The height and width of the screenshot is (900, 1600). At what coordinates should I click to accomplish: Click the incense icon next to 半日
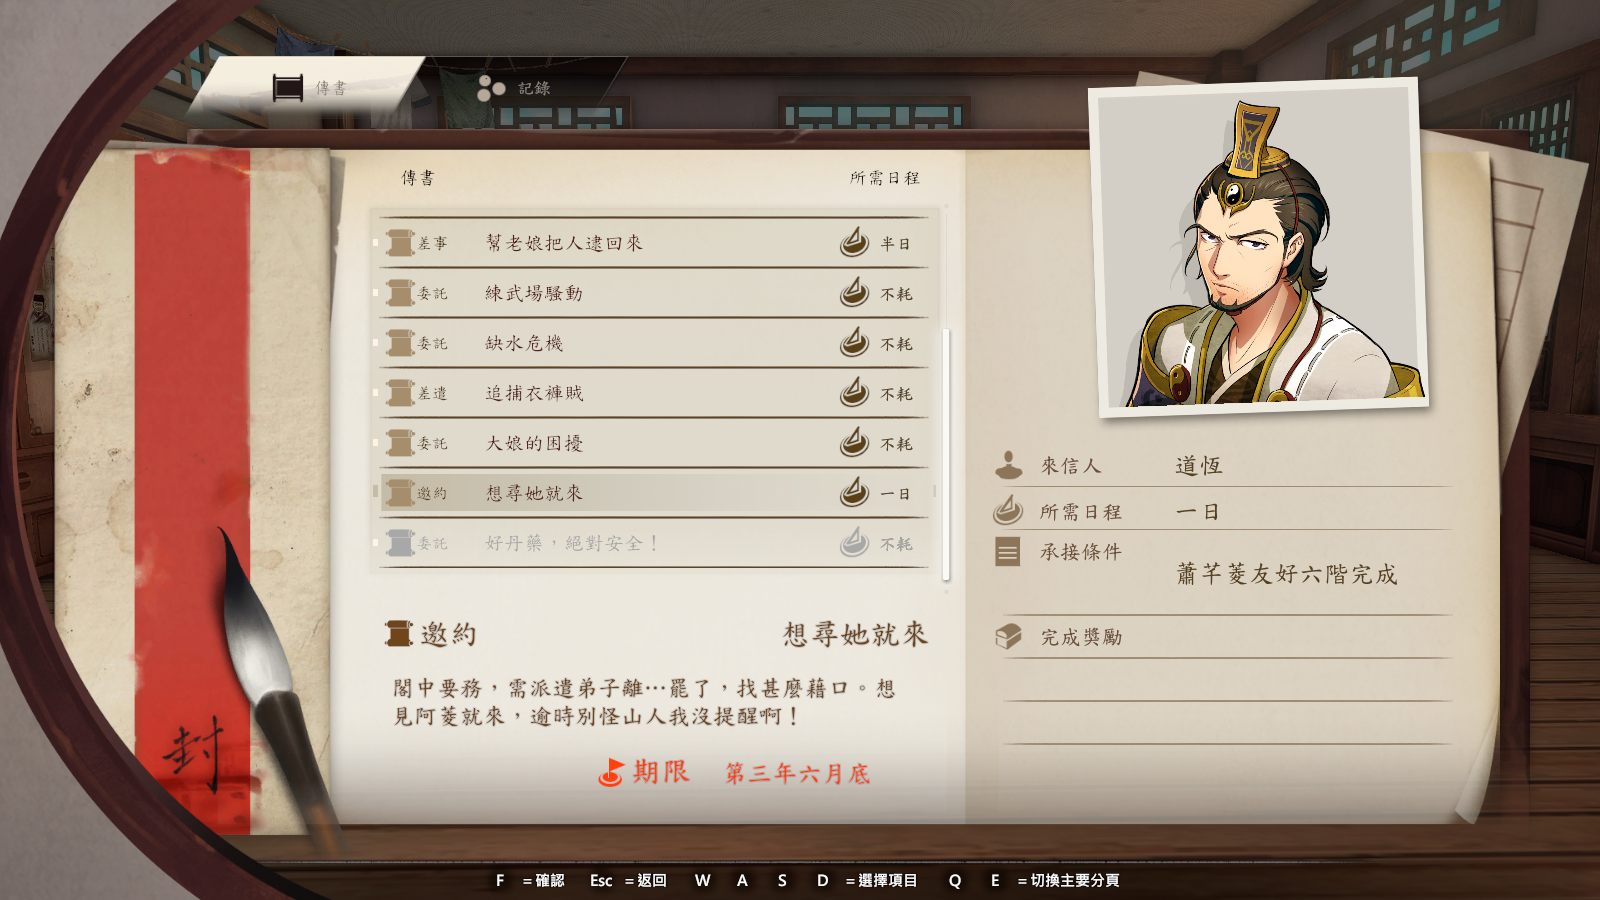854,242
